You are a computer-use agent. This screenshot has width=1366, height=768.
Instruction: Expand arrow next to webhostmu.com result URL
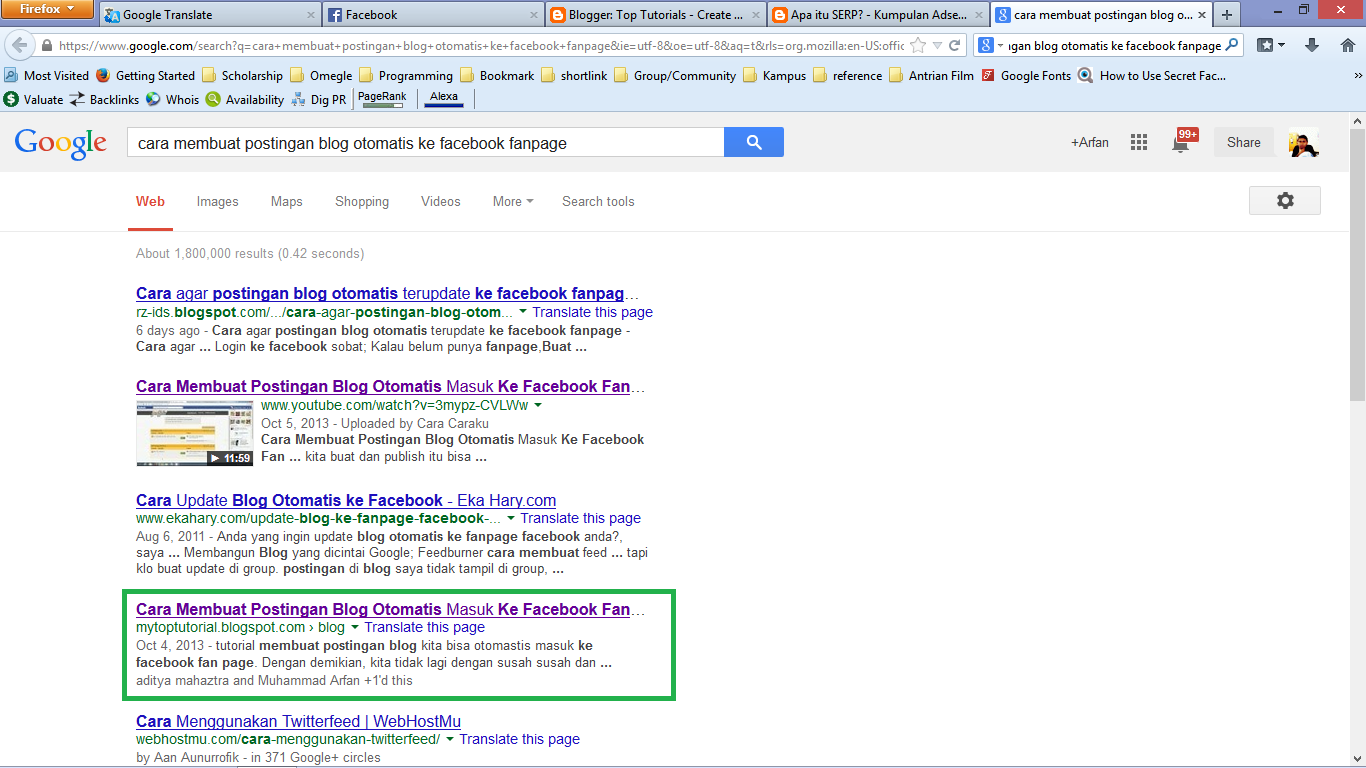click(450, 740)
